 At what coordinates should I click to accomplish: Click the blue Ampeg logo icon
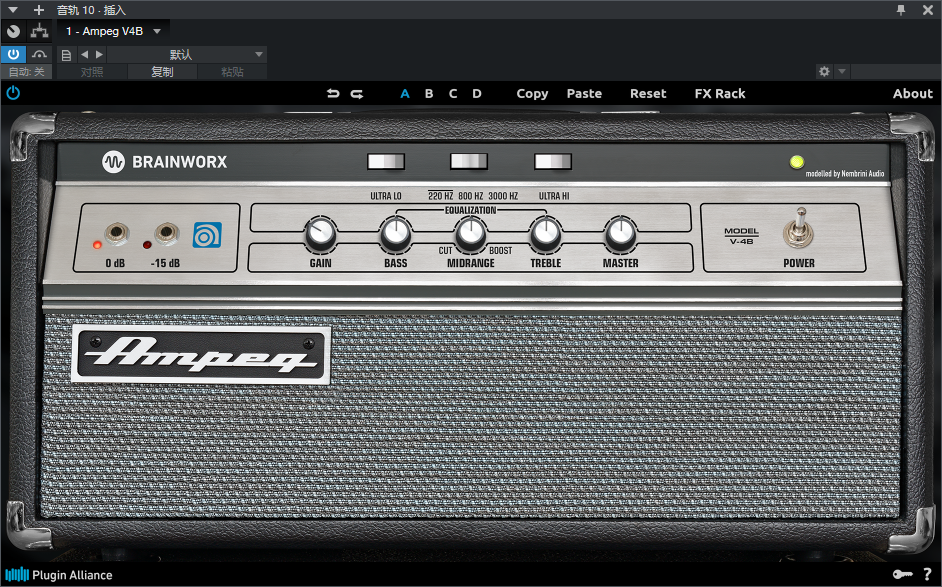[x=207, y=235]
